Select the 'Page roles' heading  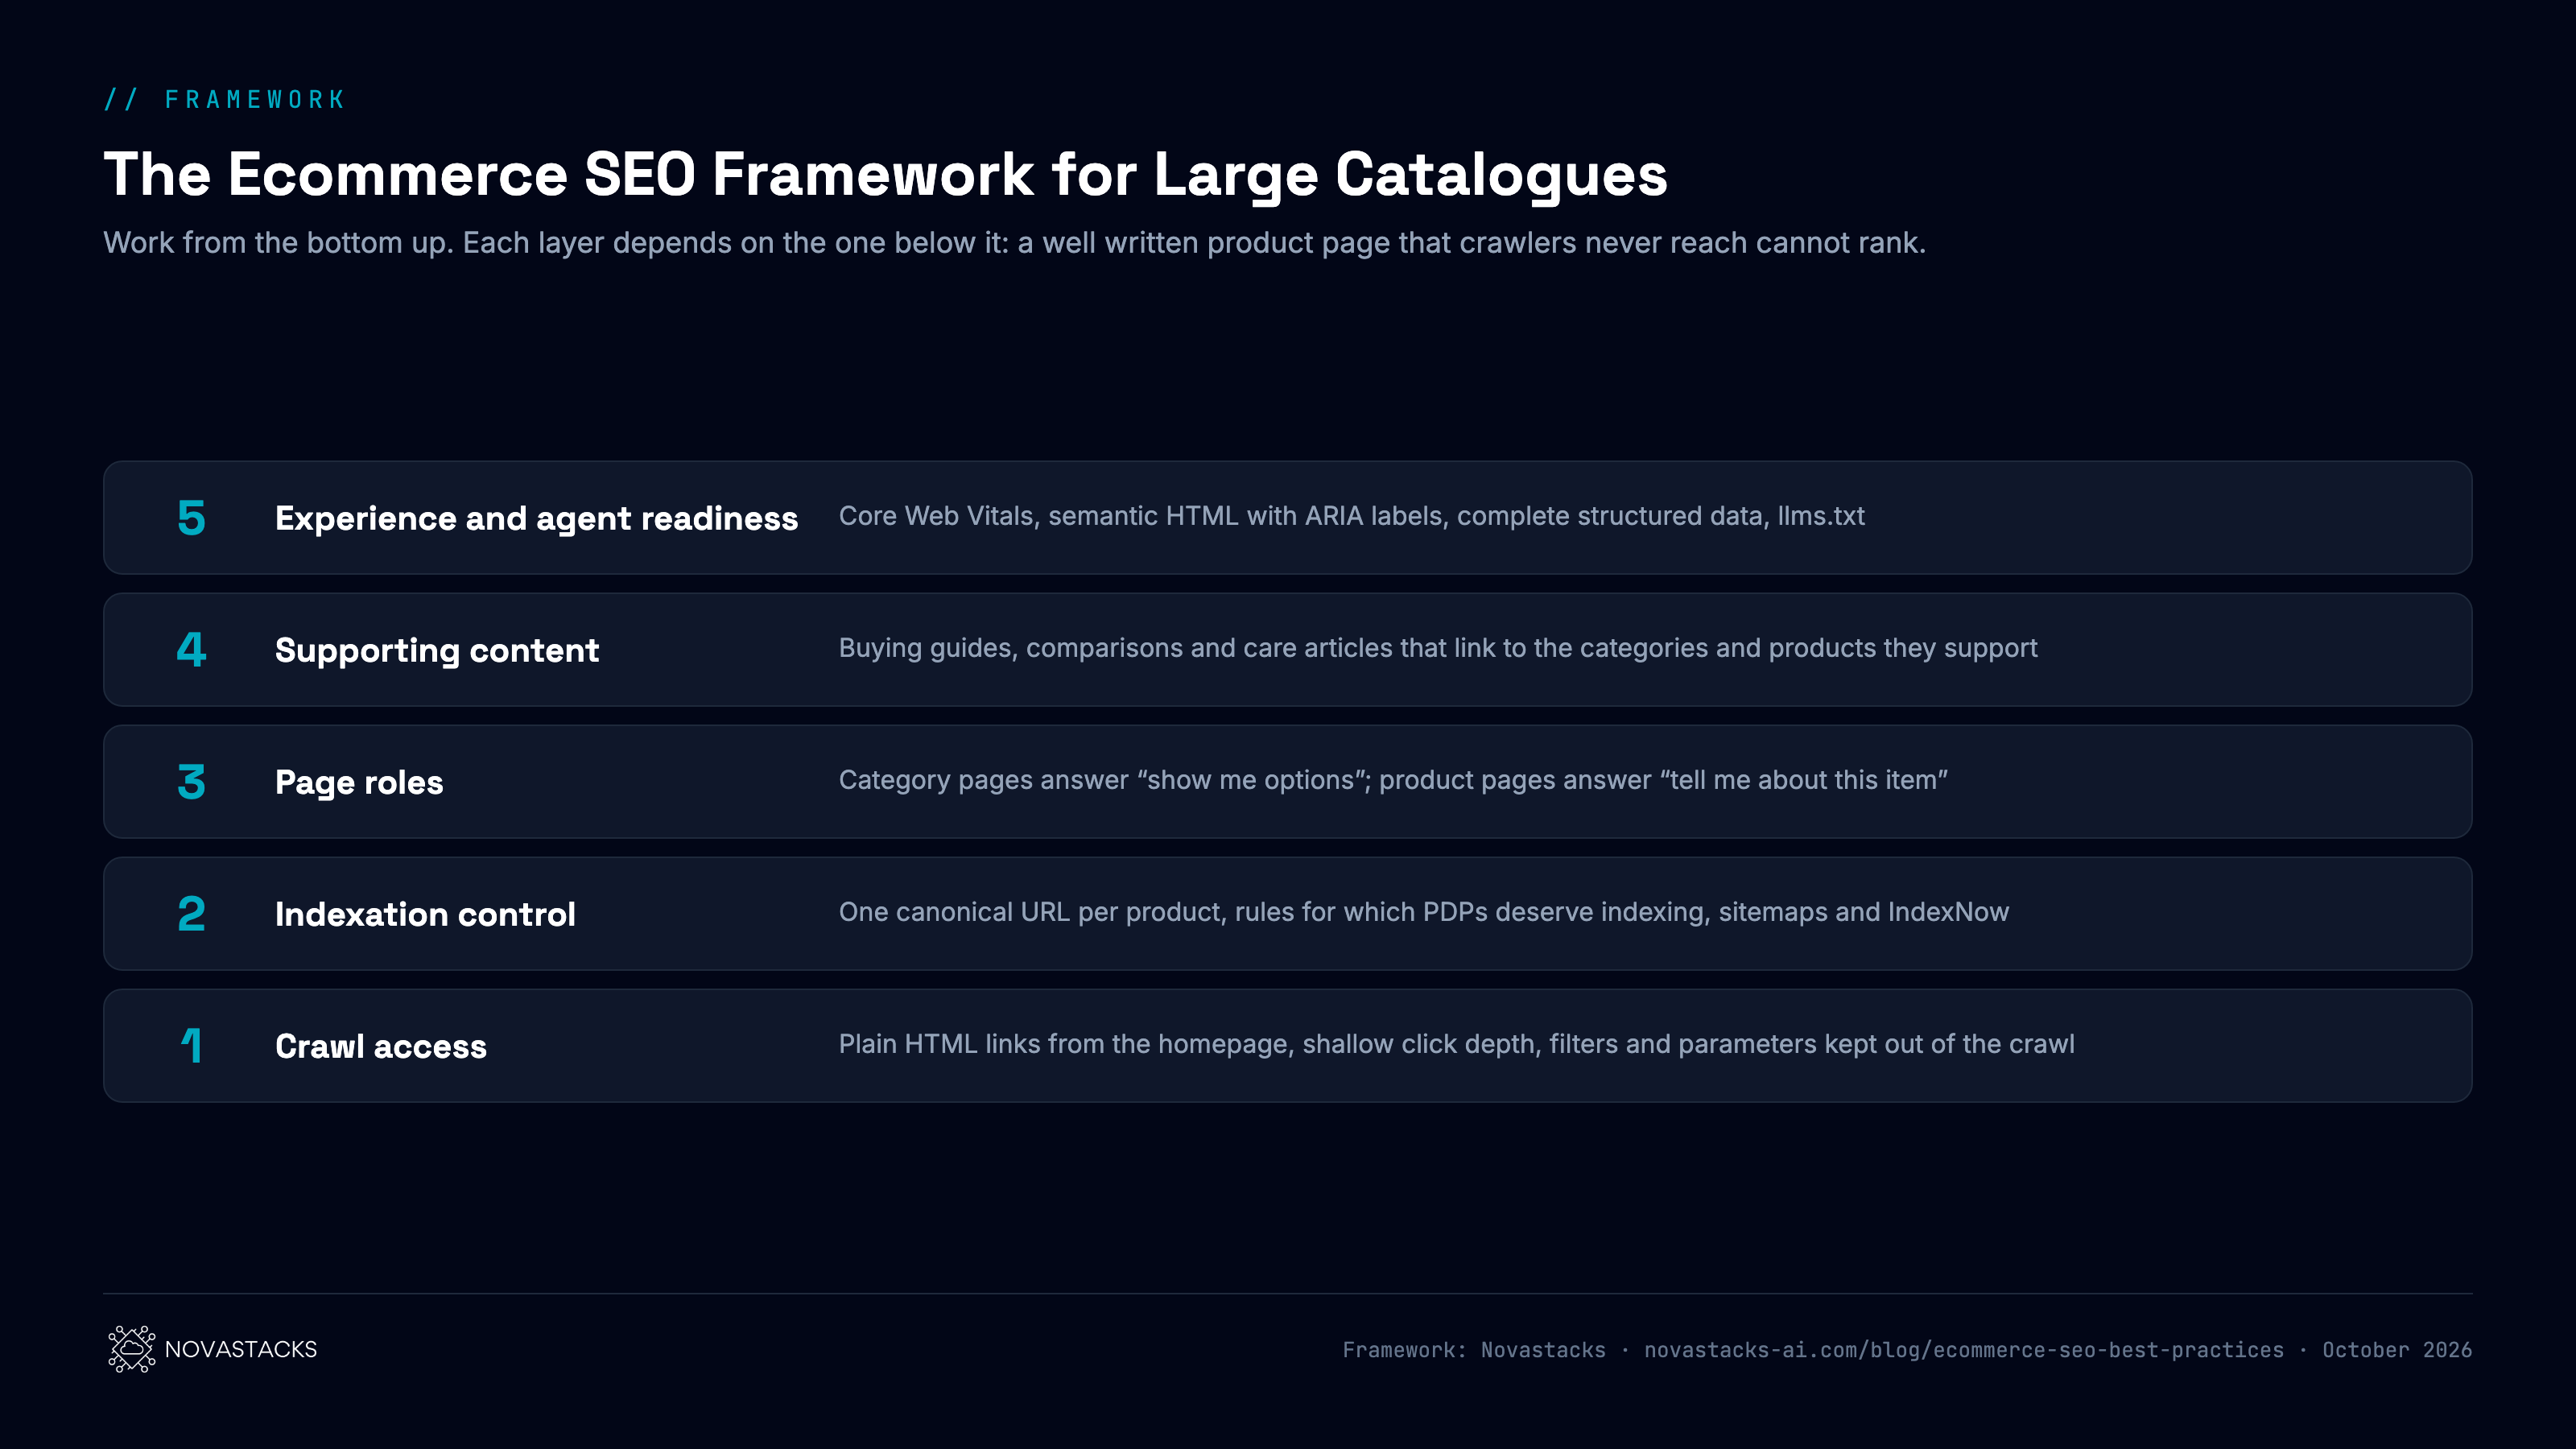[359, 782]
